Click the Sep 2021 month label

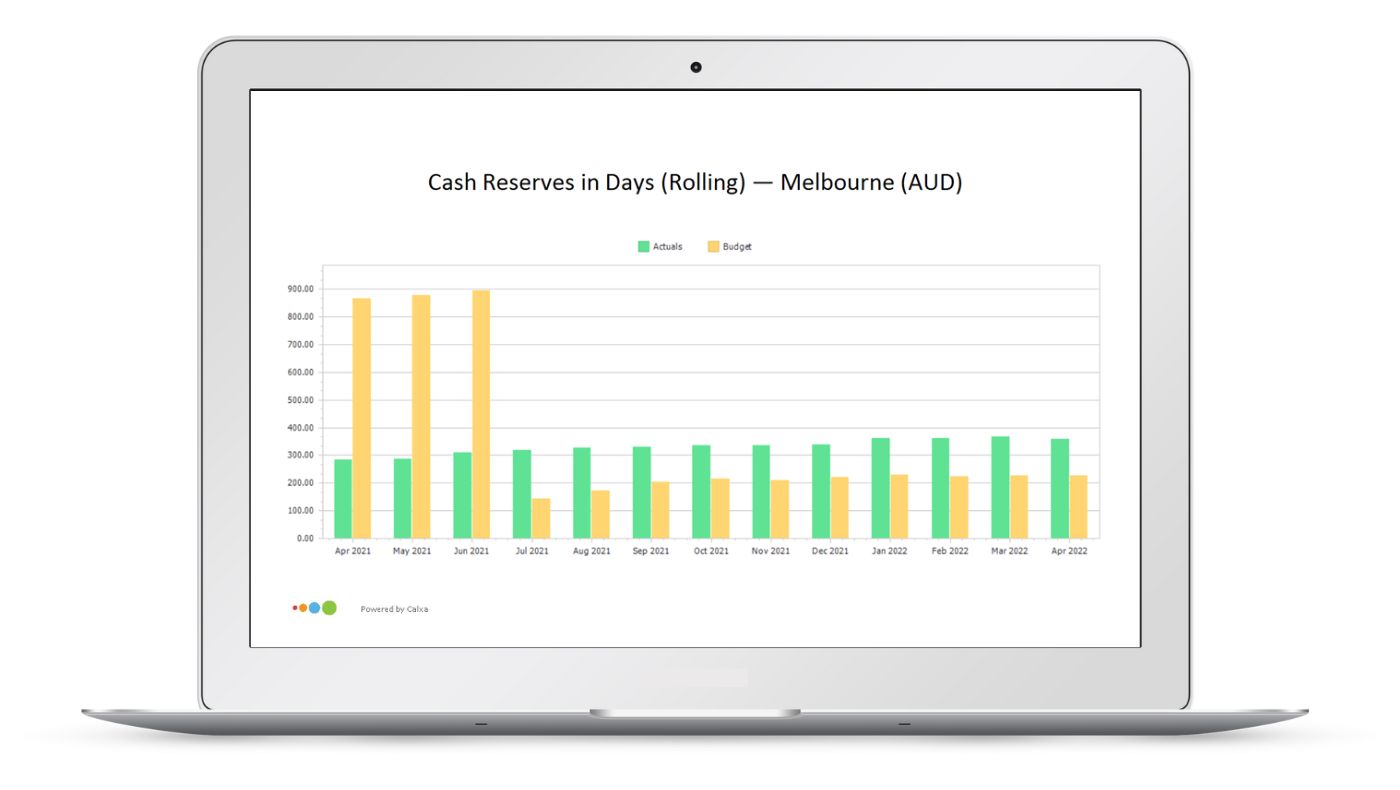650,550
